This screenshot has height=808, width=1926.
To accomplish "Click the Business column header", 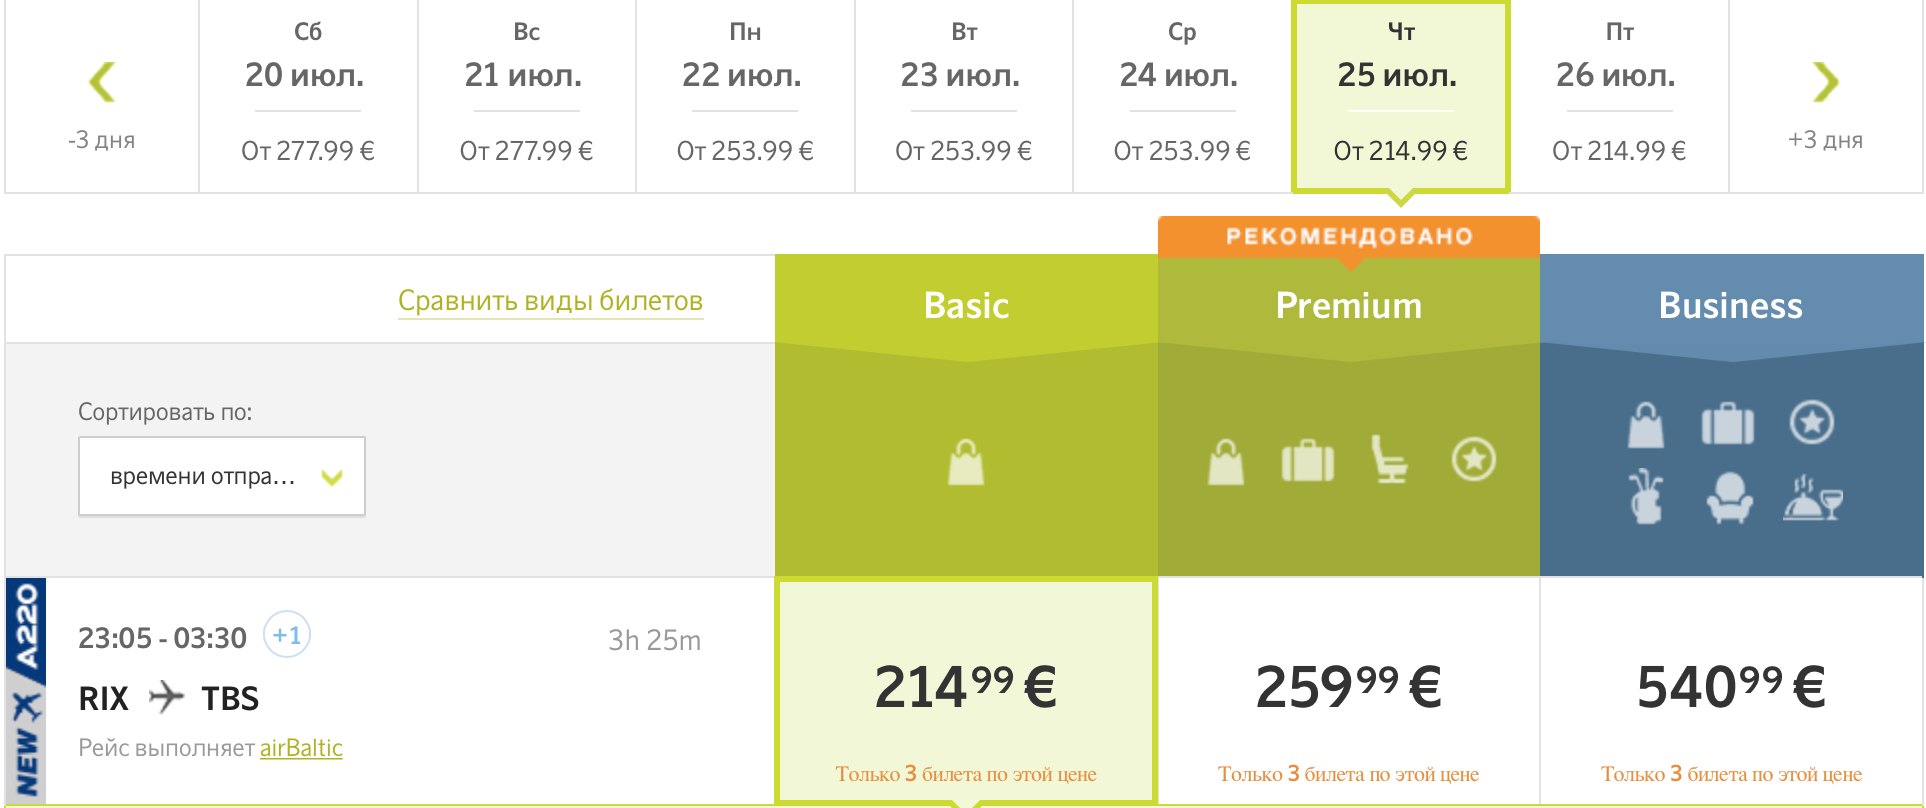I will tap(1731, 305).
